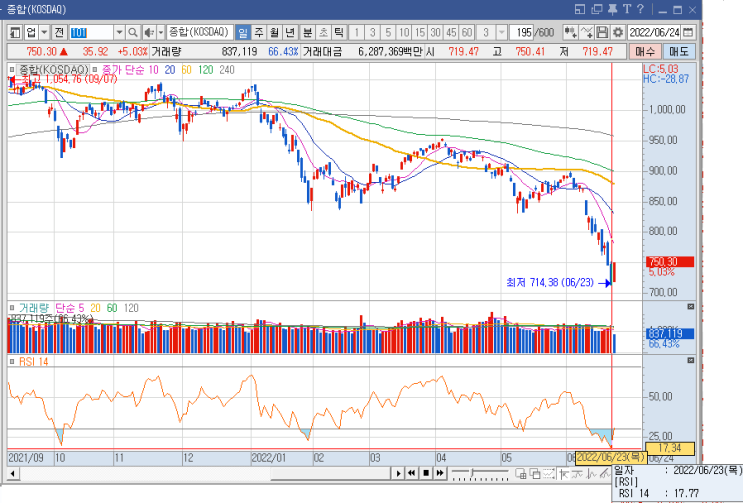Switch to the 월 monthly chart period

274,32
